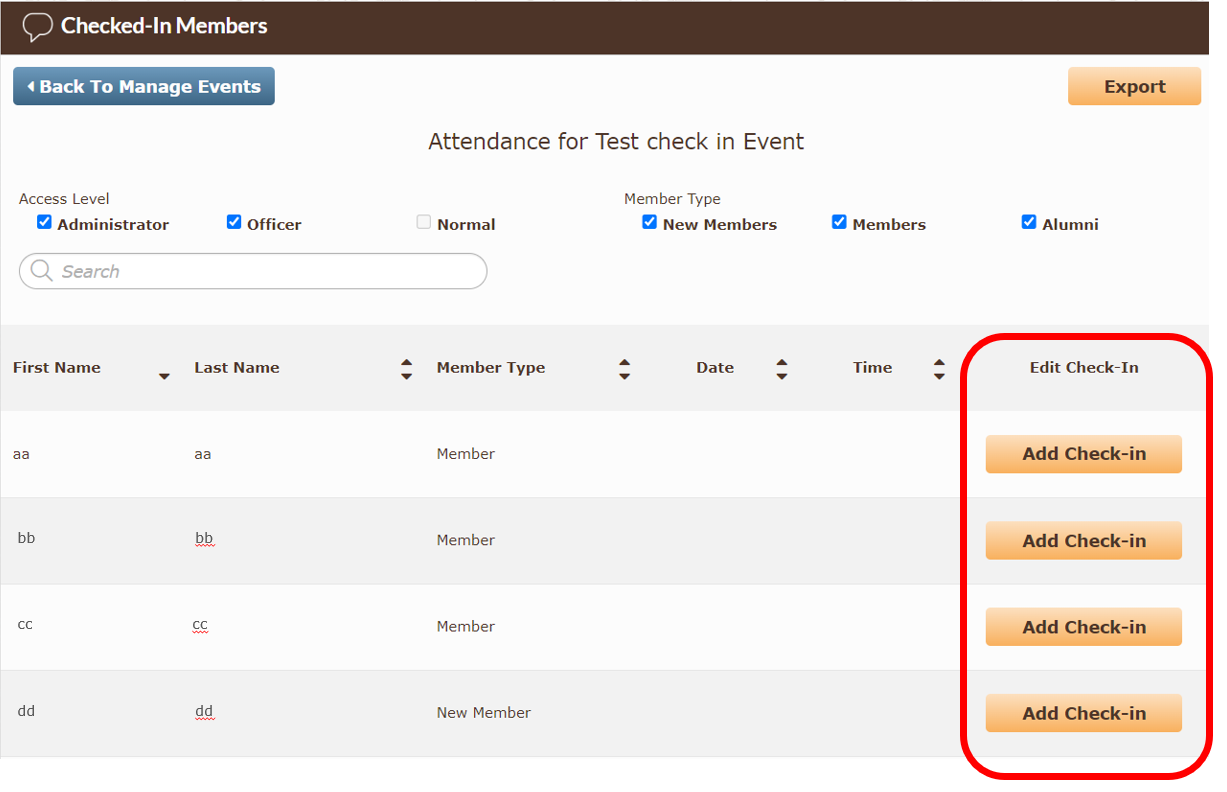Viewport: 1227px width, 792px height.
Task: Click the magnifying glass search icon
Action: (x=41, y=271)
